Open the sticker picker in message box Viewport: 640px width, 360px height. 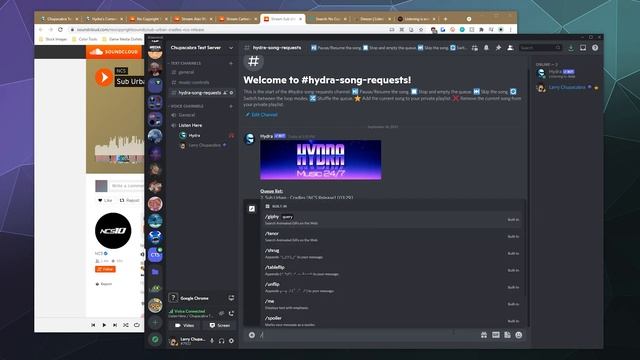pos(507,335)
